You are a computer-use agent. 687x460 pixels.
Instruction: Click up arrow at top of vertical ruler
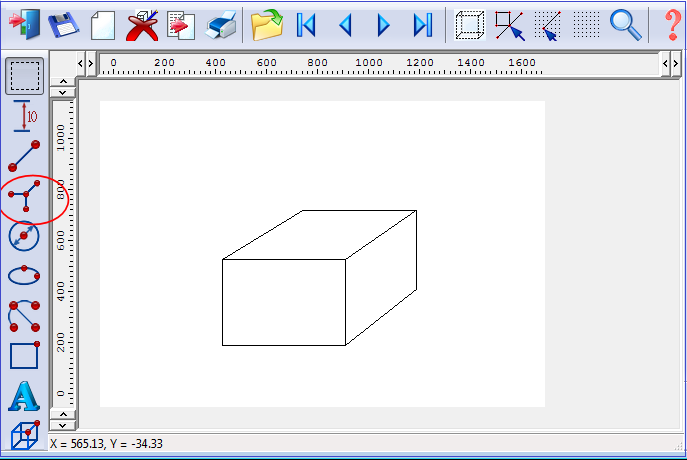point(63,81)
